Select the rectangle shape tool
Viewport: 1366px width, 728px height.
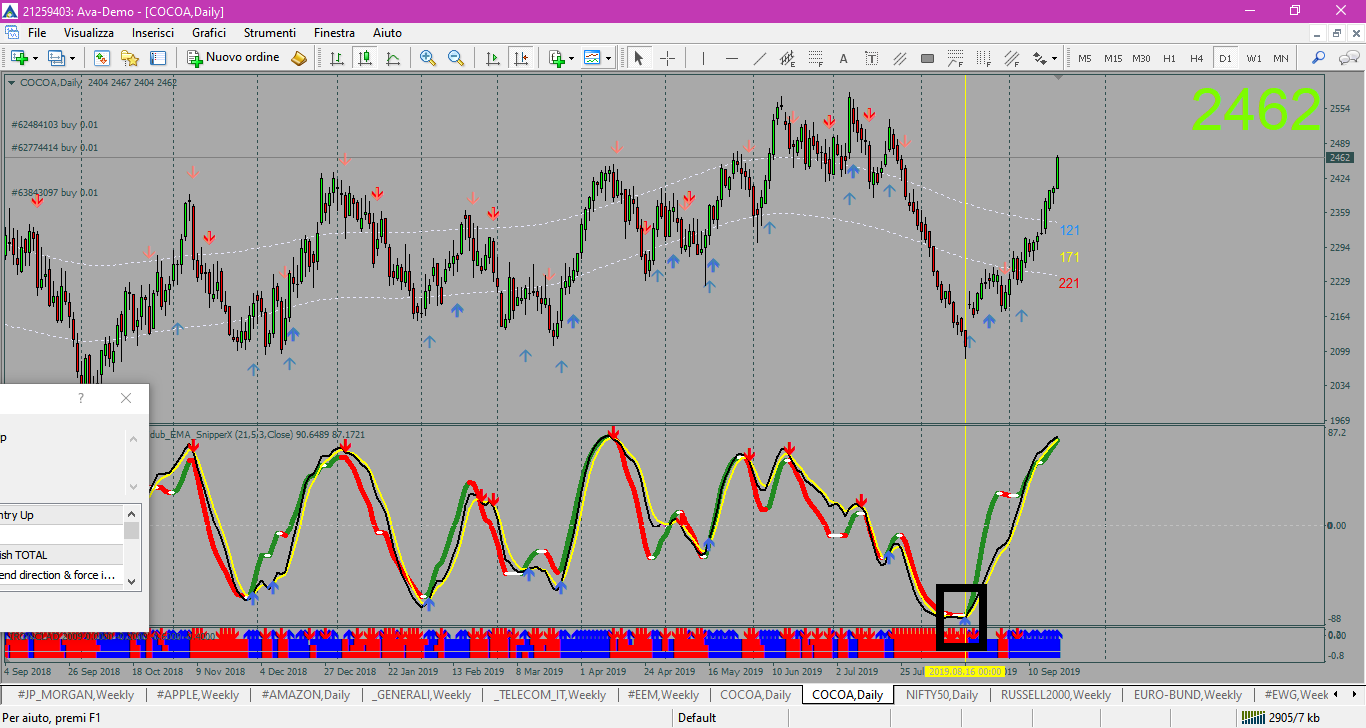coord(928,58)
